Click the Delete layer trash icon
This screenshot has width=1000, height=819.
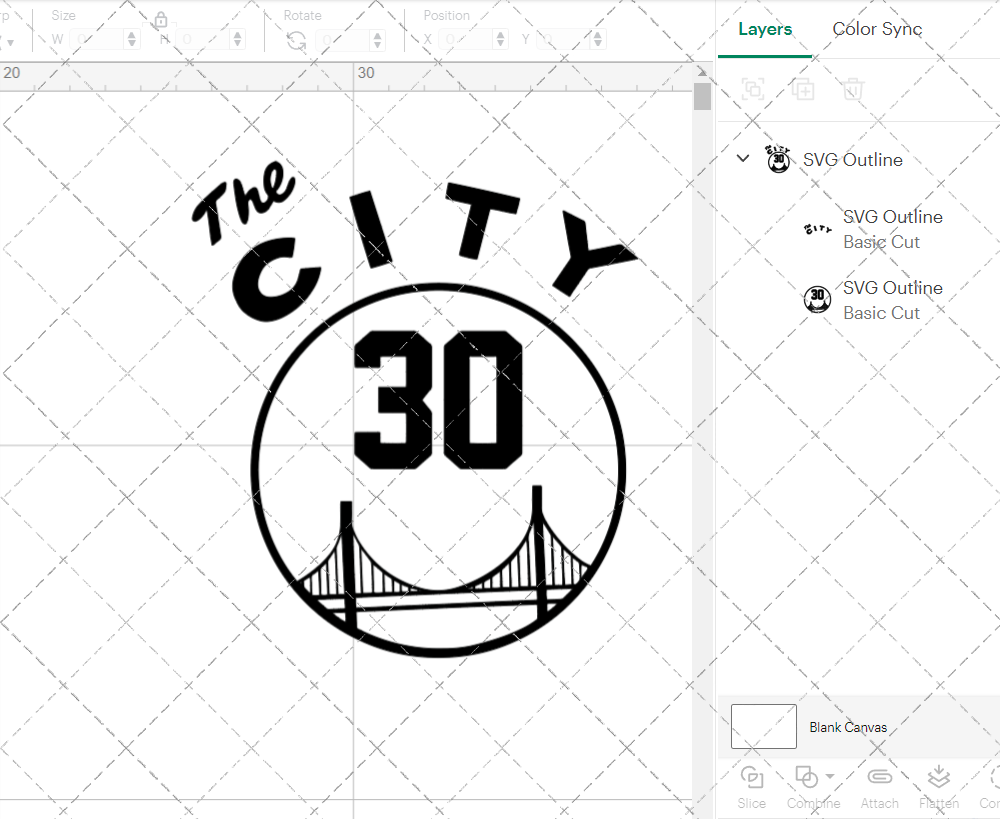tap(851, 89)
